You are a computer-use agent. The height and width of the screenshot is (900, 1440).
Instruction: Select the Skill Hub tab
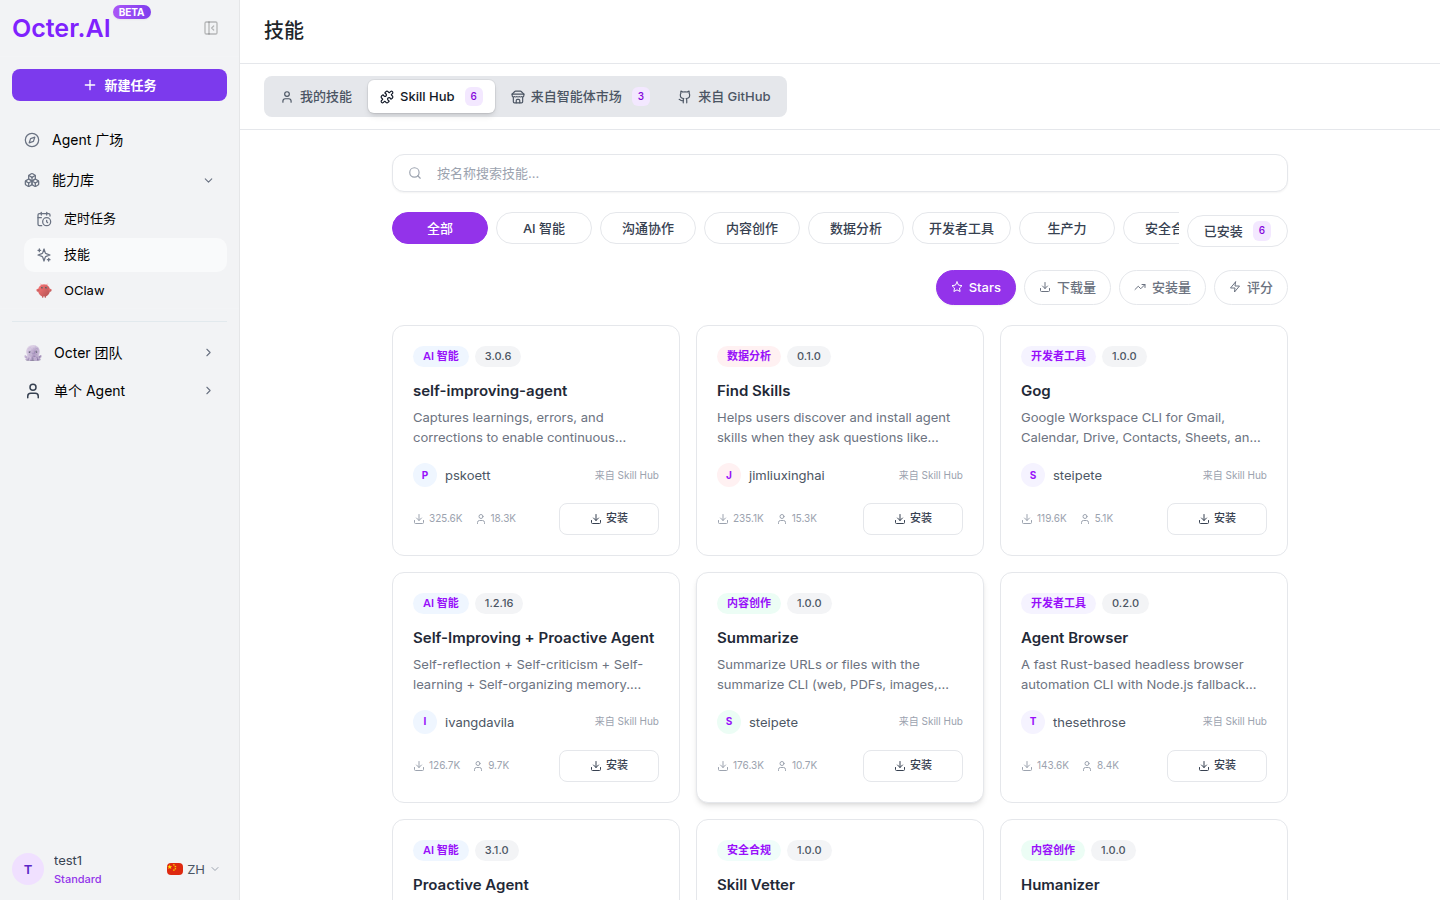click(431, 97)
